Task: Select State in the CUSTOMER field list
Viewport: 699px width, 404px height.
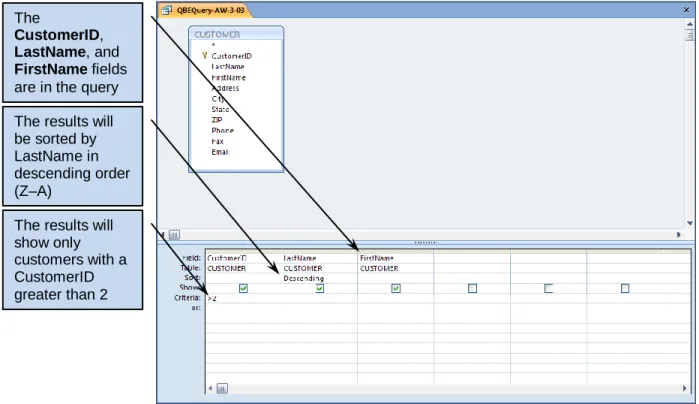Action: 220,109
